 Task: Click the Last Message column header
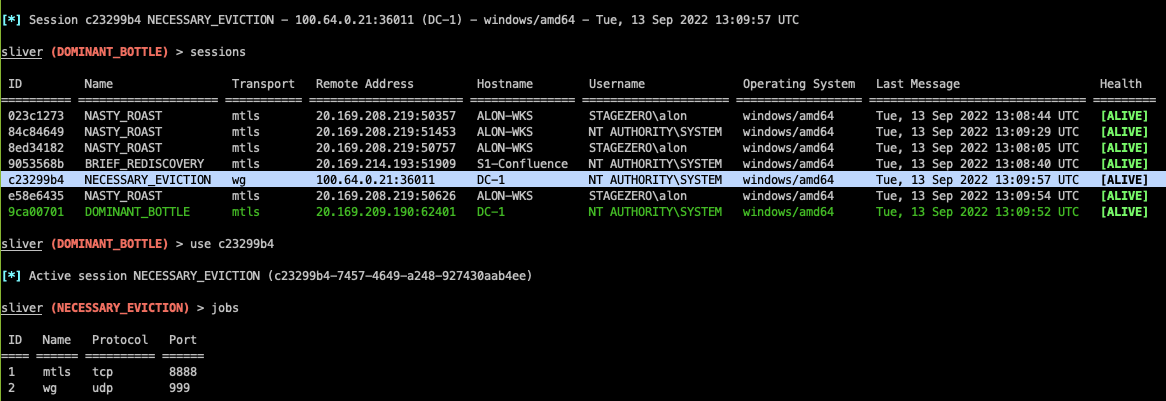click(918, 84)
